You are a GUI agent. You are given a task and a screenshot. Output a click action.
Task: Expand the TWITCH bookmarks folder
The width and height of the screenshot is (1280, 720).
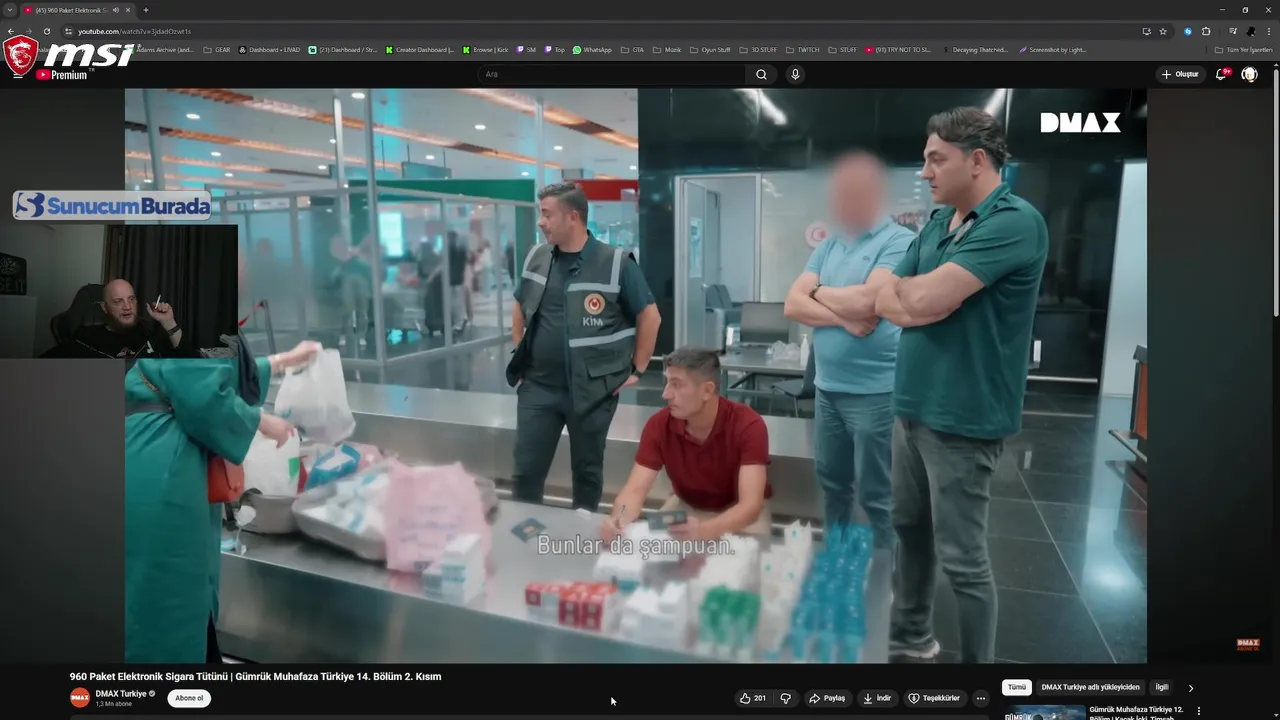pos(803,49)
